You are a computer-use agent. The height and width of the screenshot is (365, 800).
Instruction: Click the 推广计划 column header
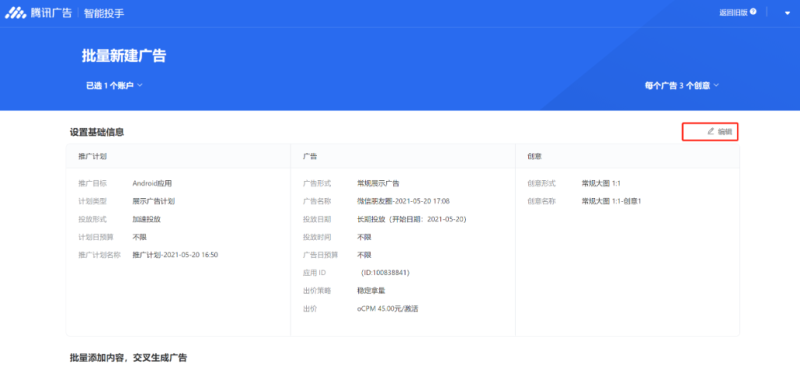(92, 157)
